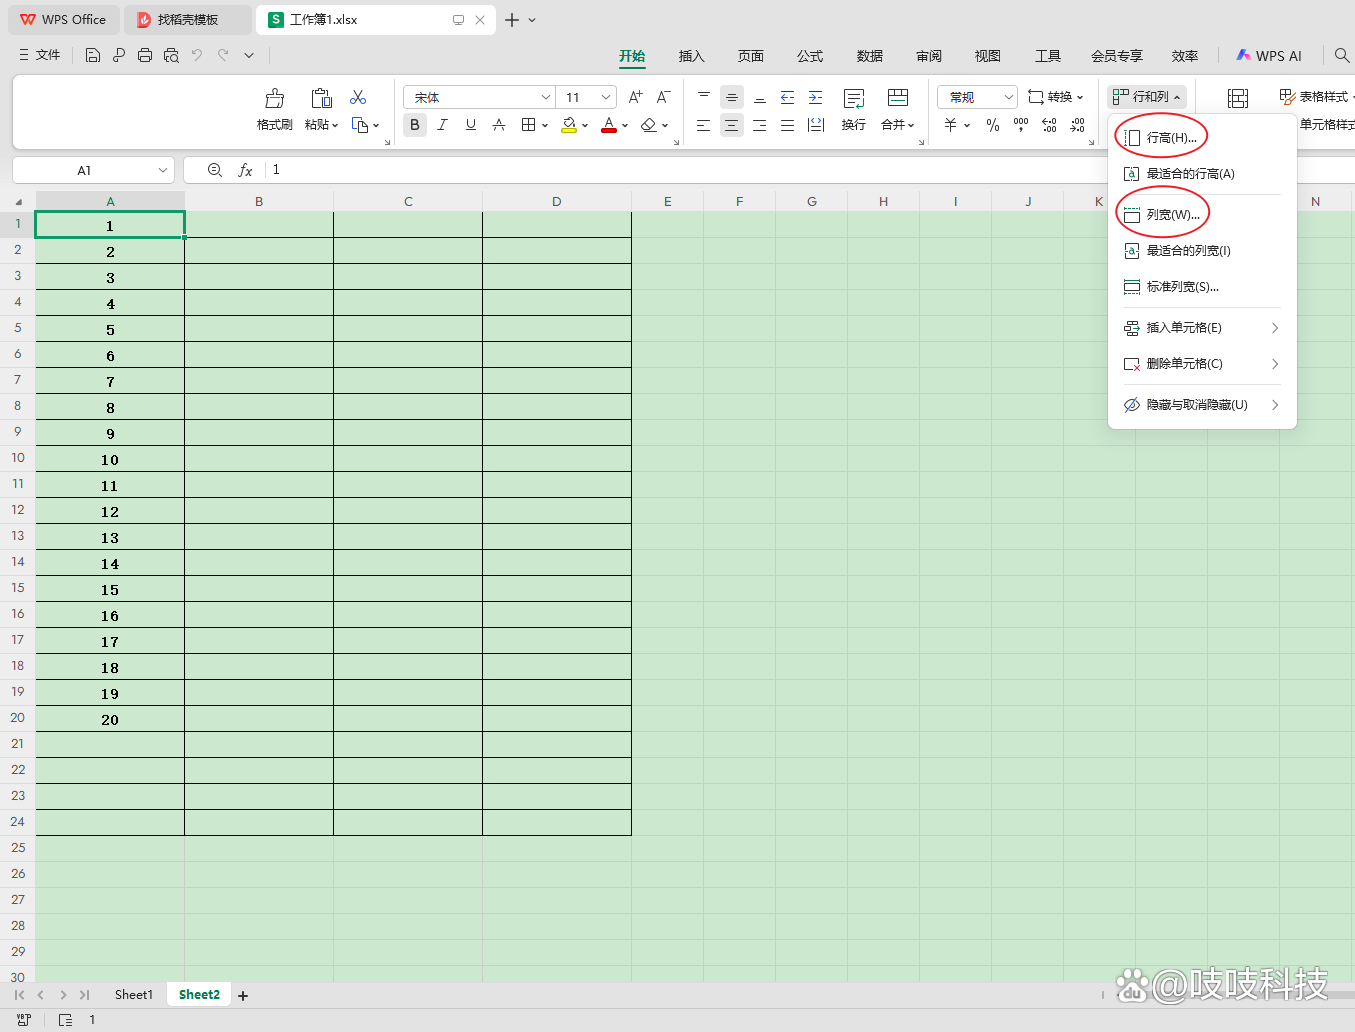Switch to the Insert (插入) ribbon tab
This screenshot has height=1032, width=1355.
pos(691,56)
